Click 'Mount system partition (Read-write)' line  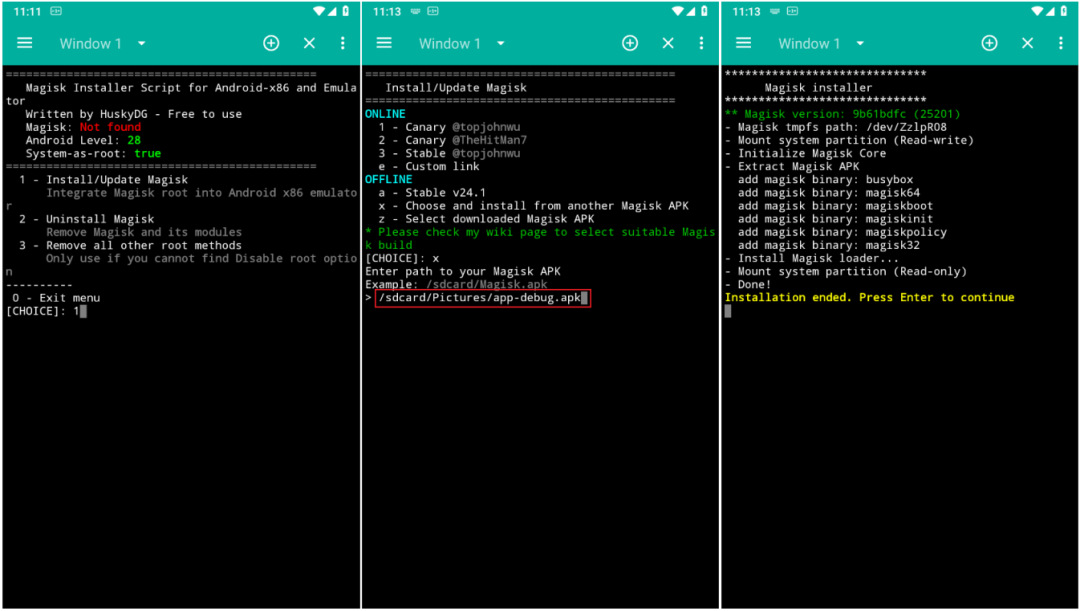pos(849,140)
